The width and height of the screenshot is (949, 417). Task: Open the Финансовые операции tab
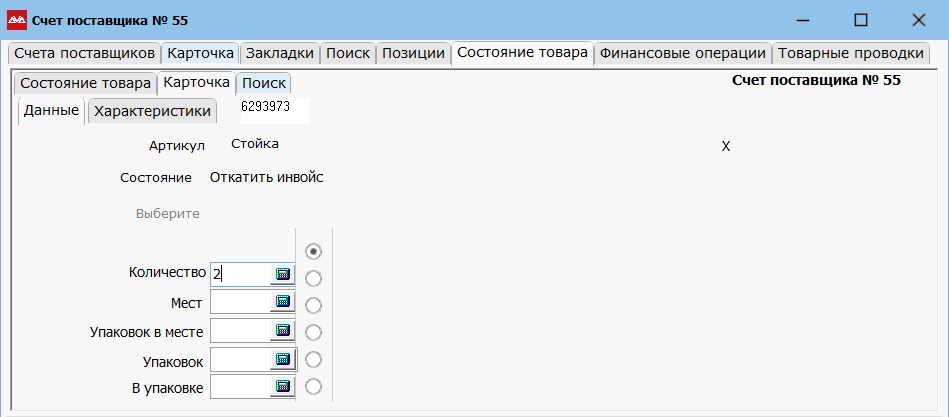[x=683, y=53]
